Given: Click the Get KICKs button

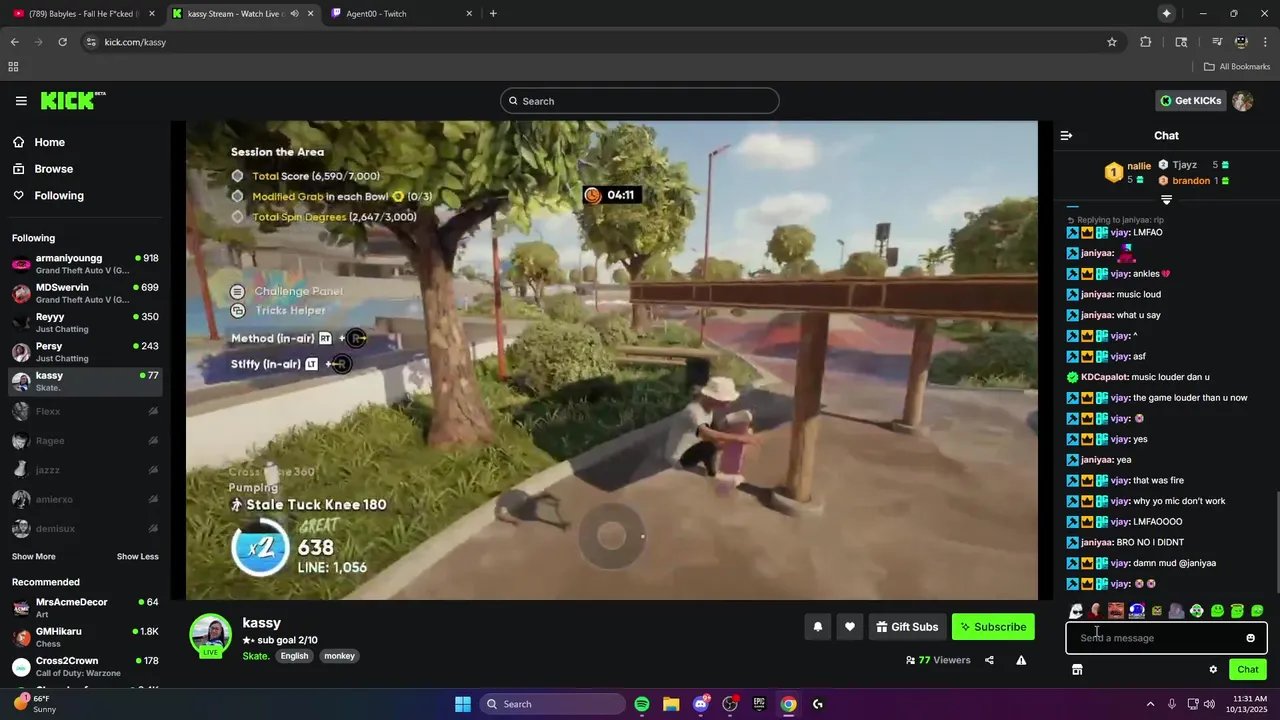Looking at the screenshot, I should coord(1190,101).
